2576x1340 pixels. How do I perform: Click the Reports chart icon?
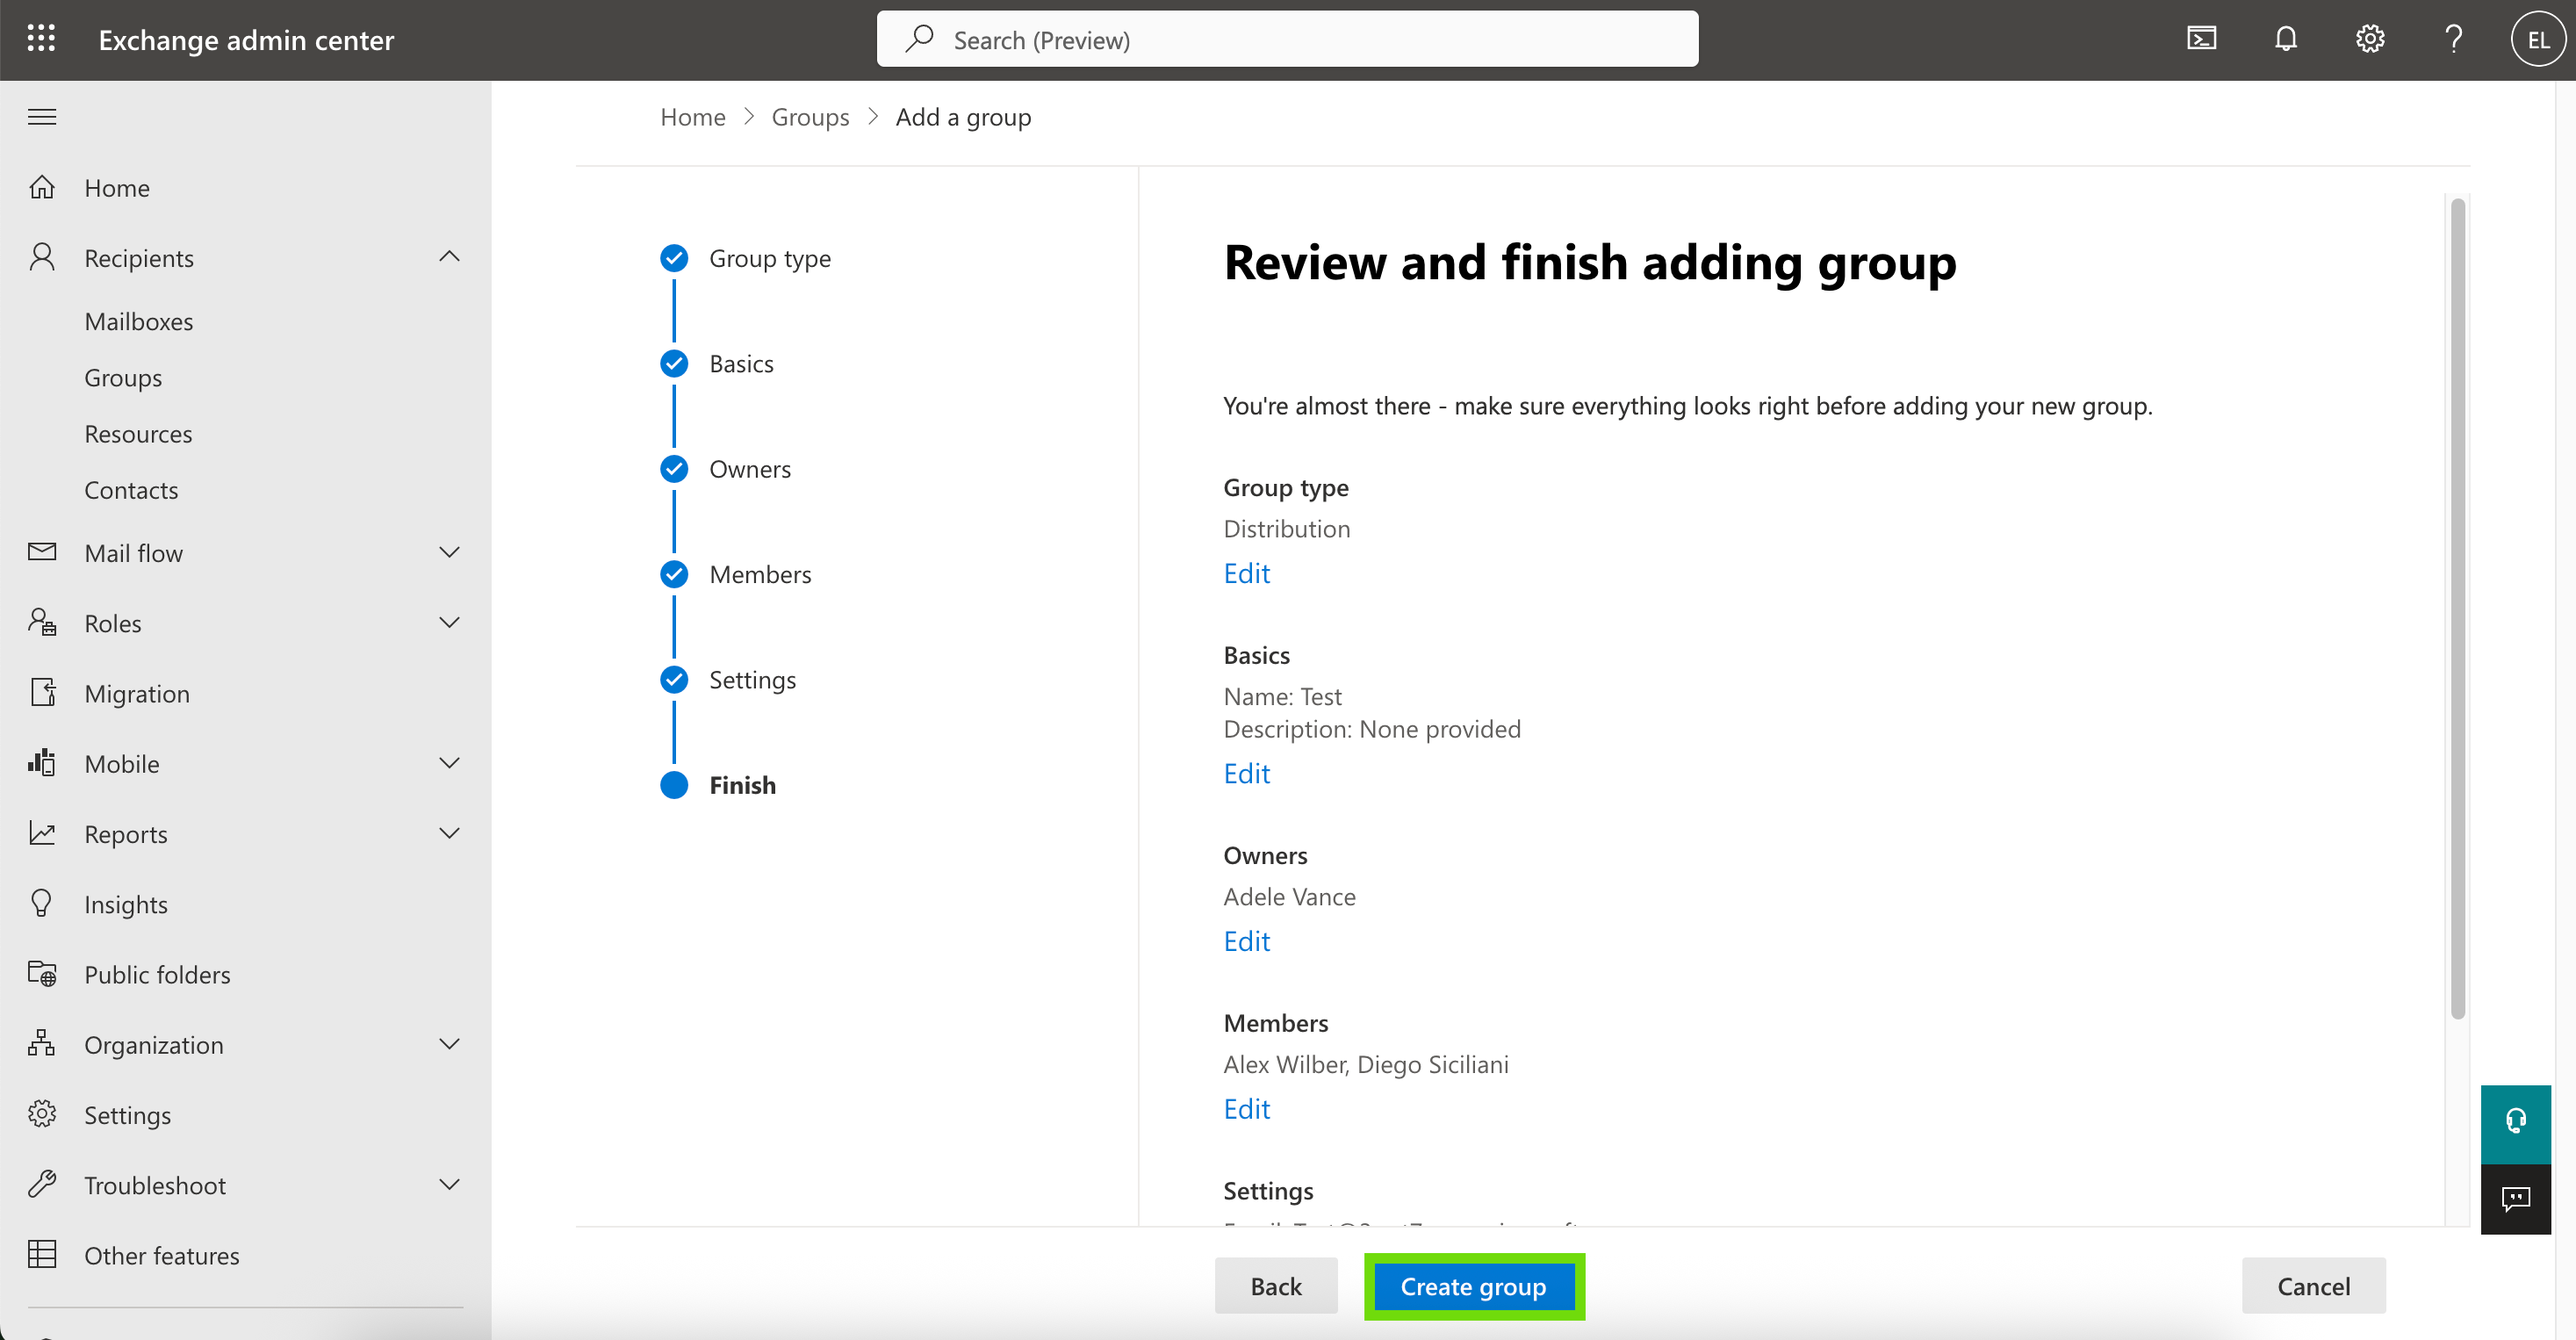(x=42, y=832)
